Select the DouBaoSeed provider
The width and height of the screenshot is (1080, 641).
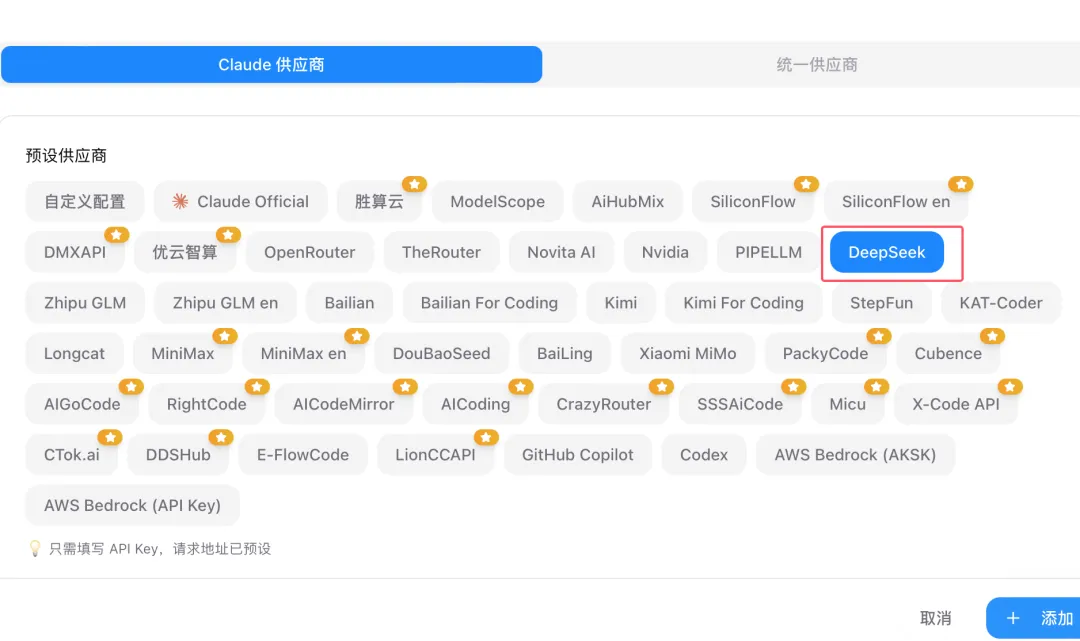point(442,353)
